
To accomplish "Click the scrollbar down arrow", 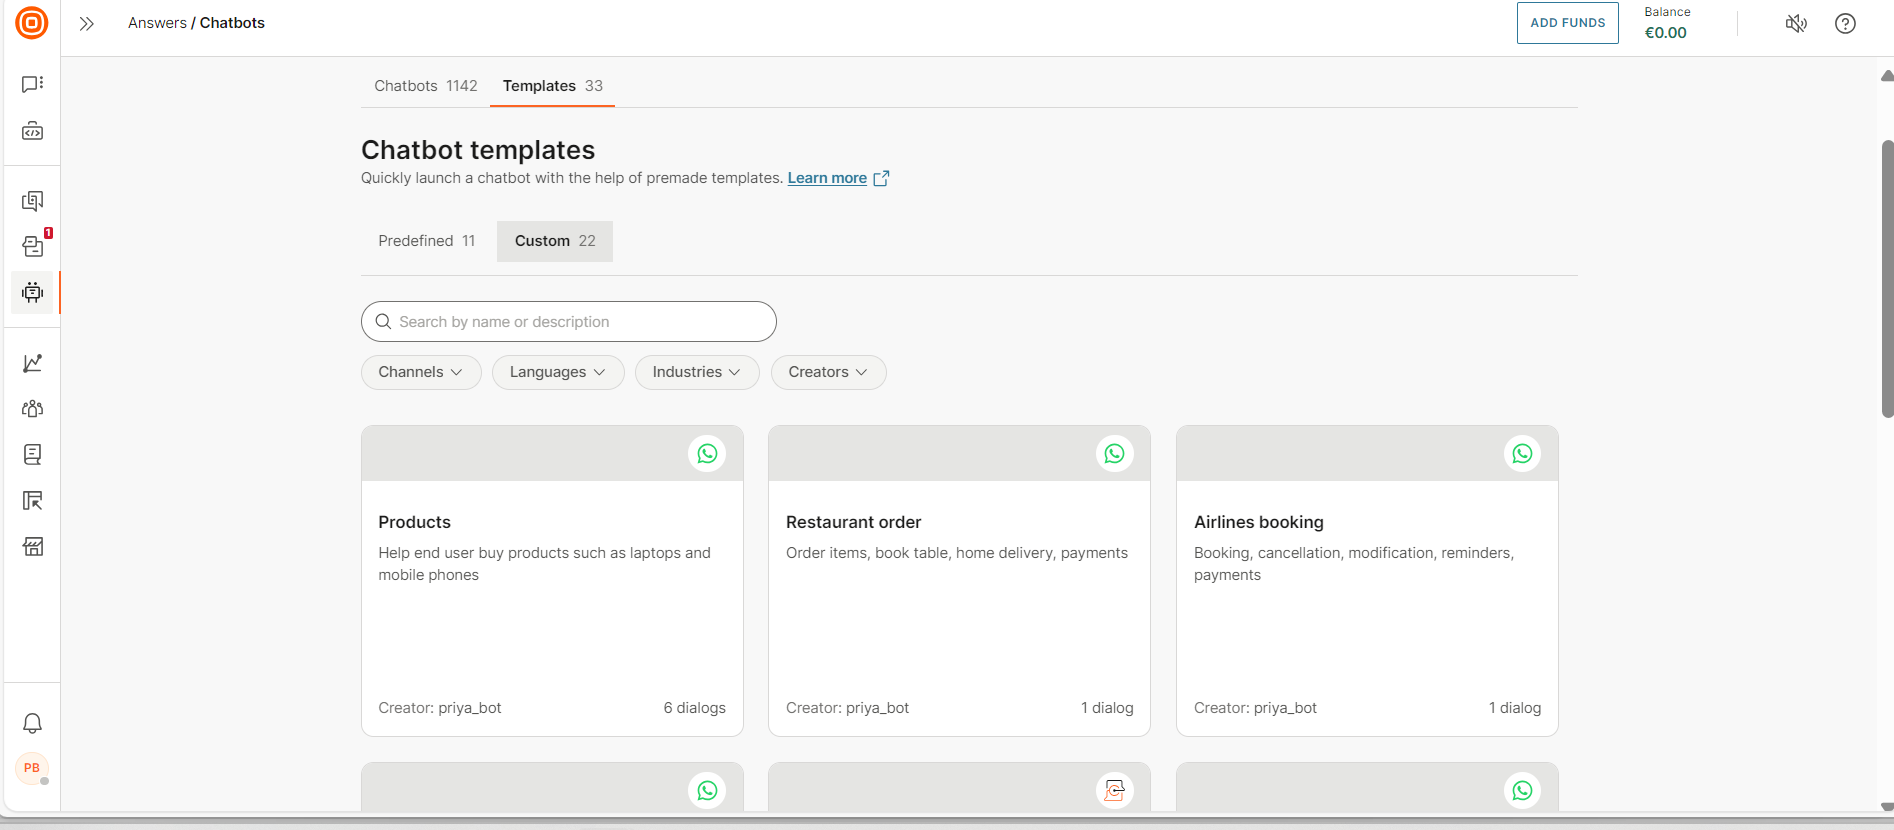I will coord(1887,806).
